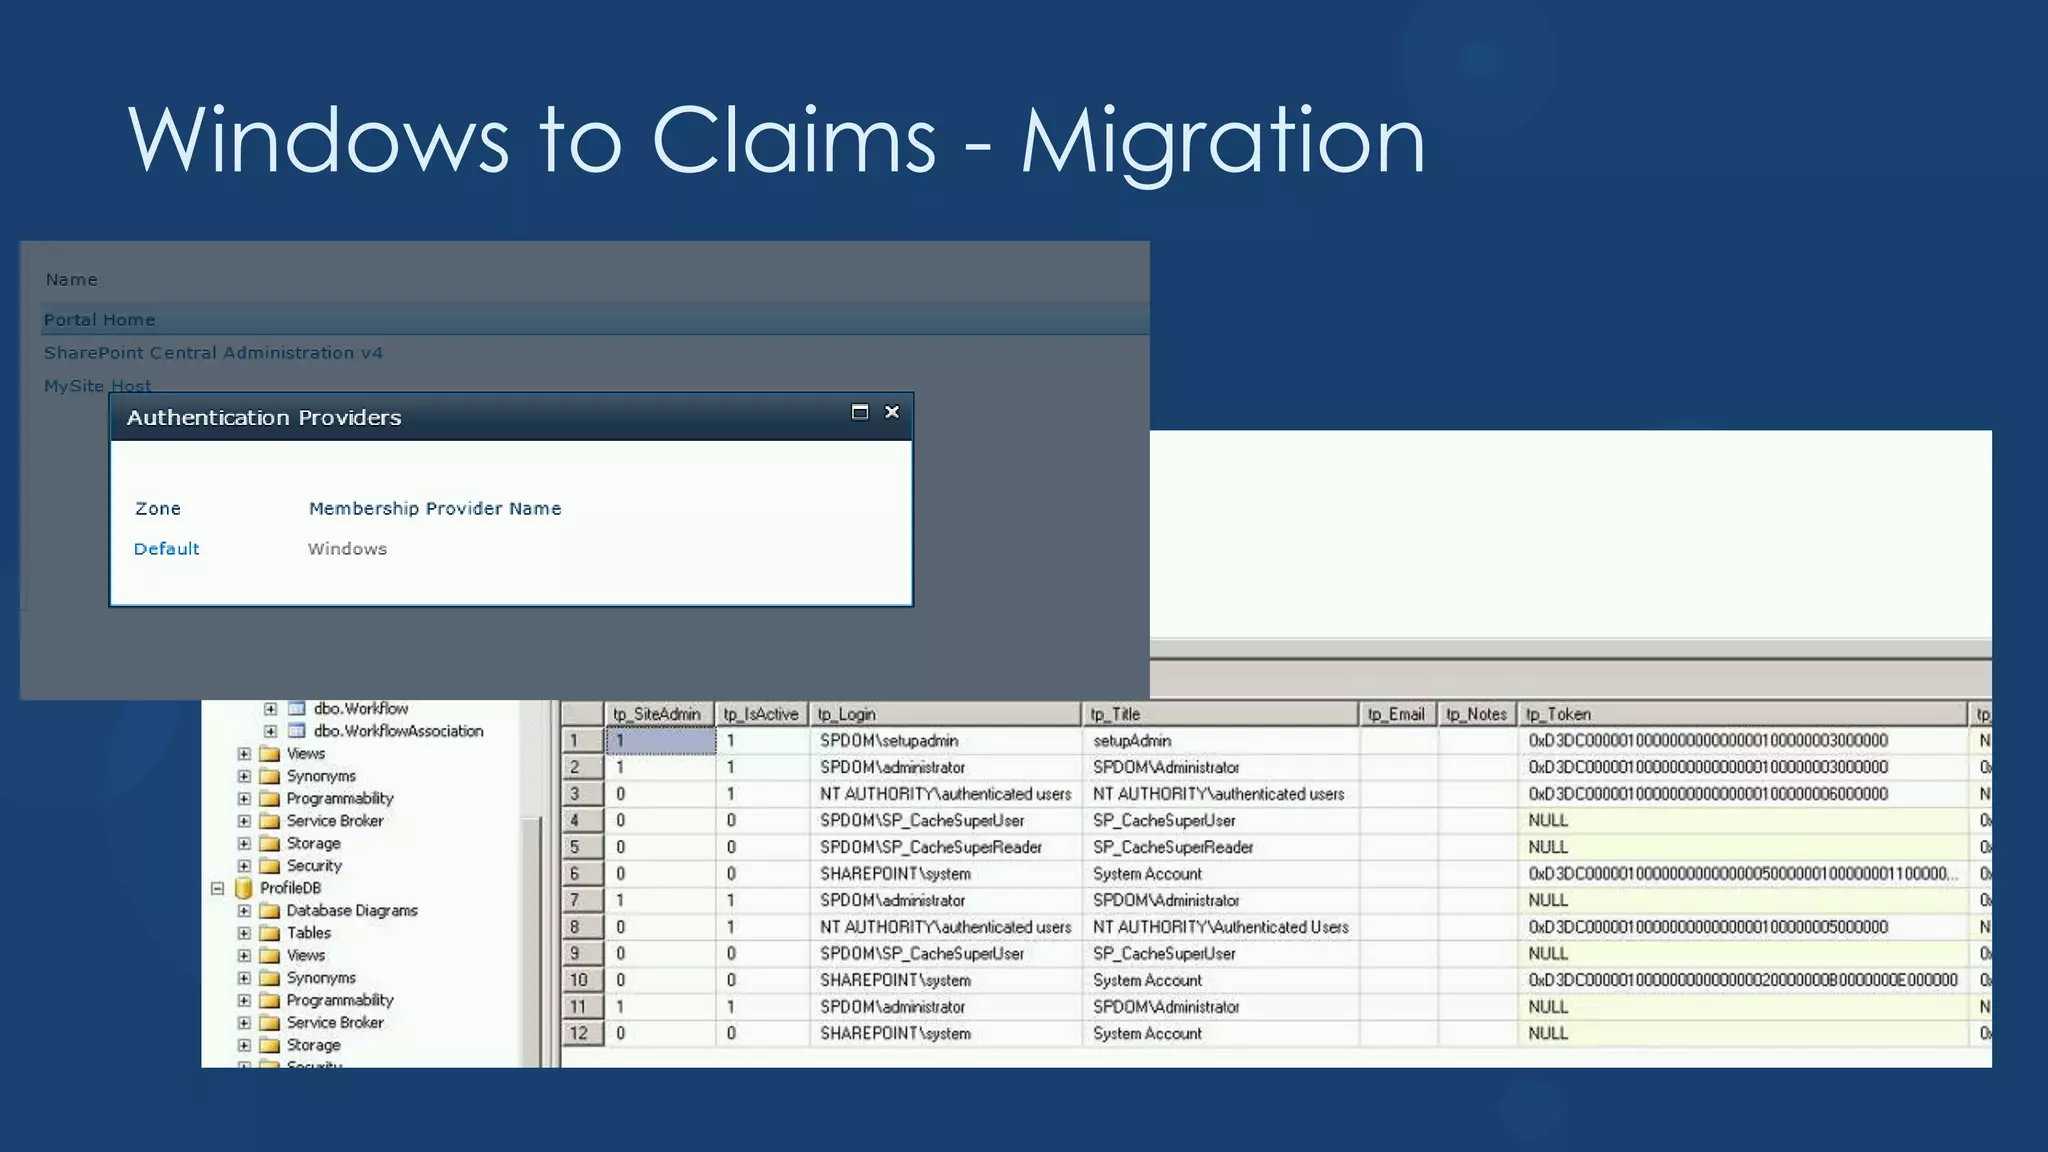Click the setupAdmin title cell
This screenshot has height=1152, width=2048.
(x=1220, y=741)
